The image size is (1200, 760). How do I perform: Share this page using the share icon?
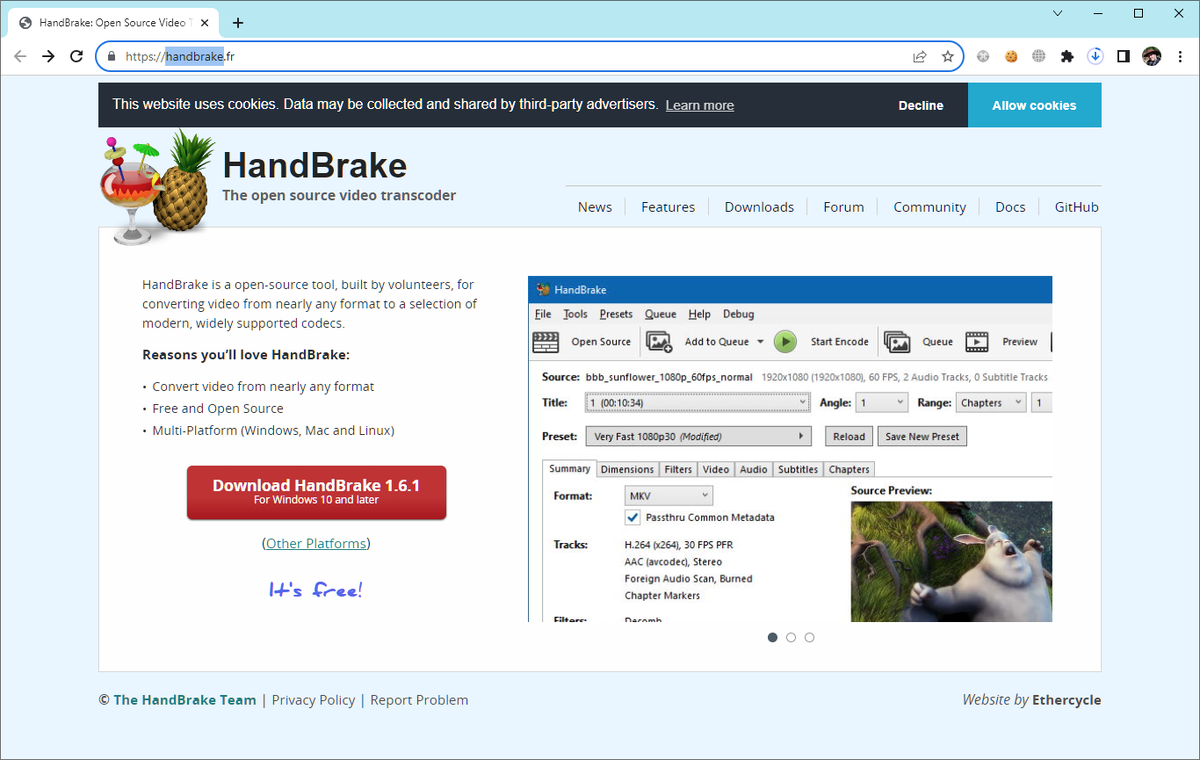[x=919, y=57]
